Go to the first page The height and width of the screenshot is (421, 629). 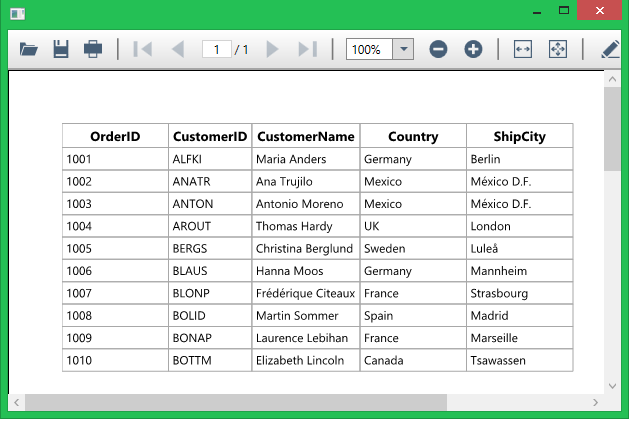click(x=142, y=49)
